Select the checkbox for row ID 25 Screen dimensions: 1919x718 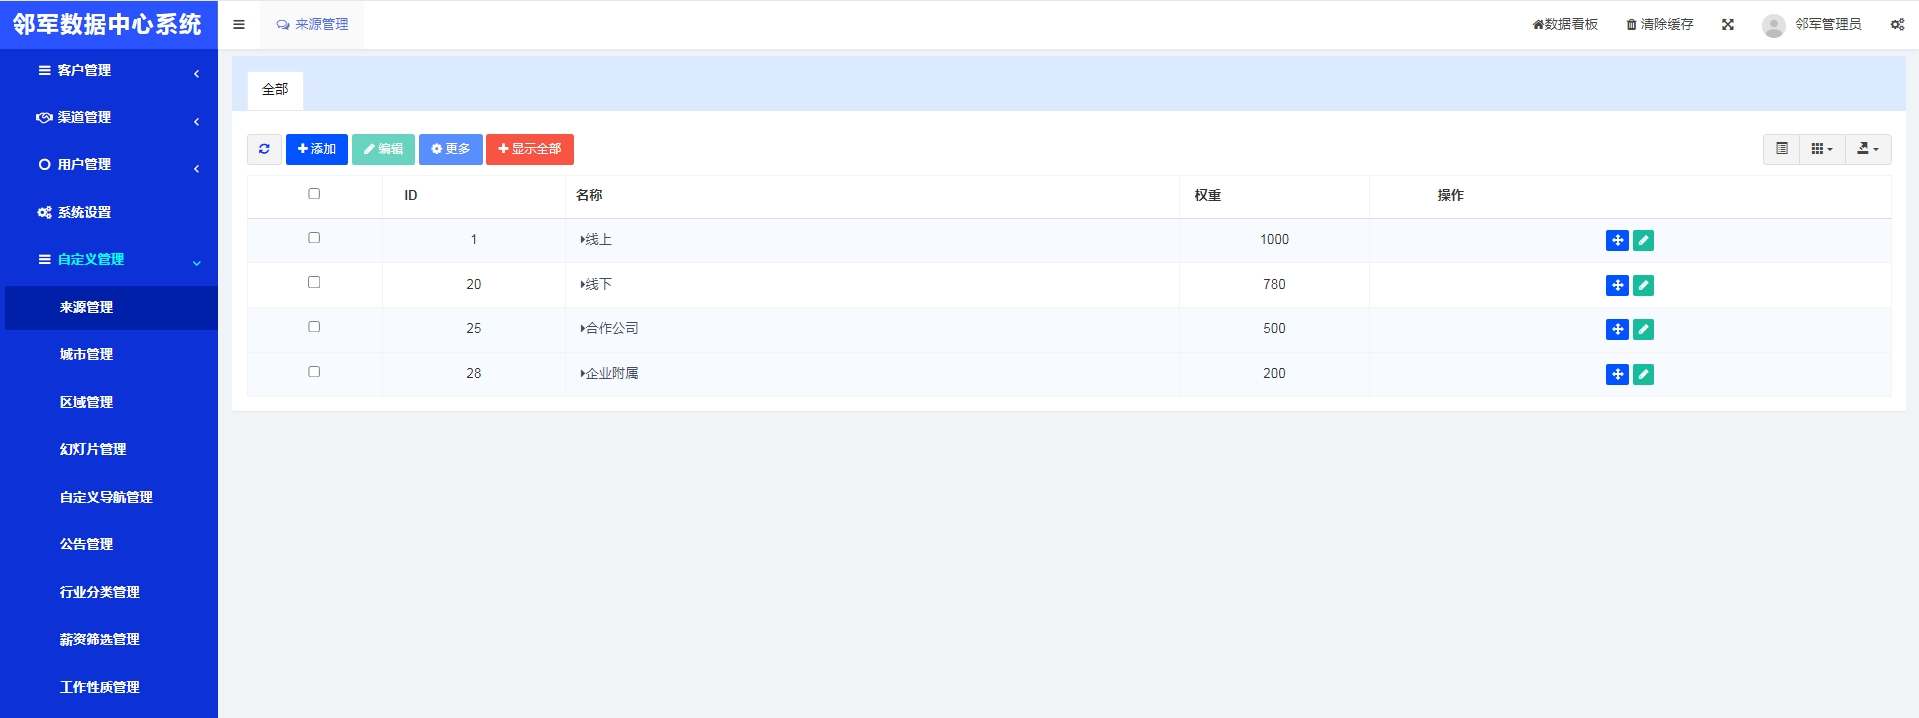[x=314, y=327]
